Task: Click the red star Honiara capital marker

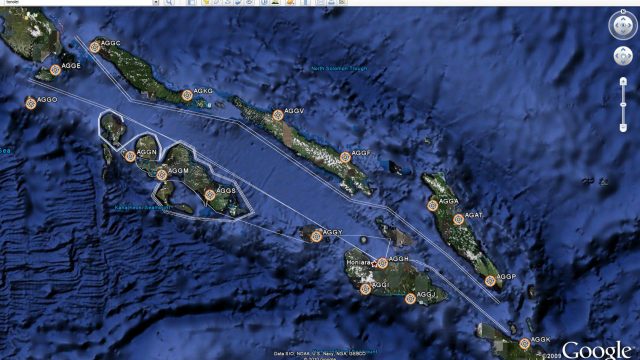Action: [x=374, y=264]
